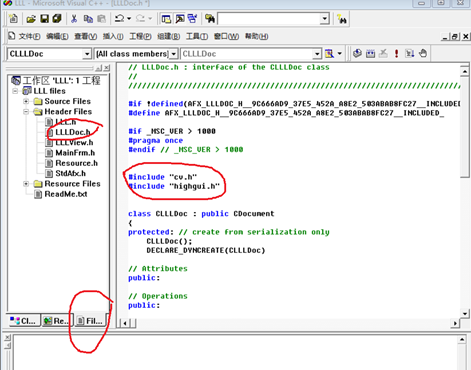Click the Cut scissors icon
This screenshot has height=370, width=471.
74,19
